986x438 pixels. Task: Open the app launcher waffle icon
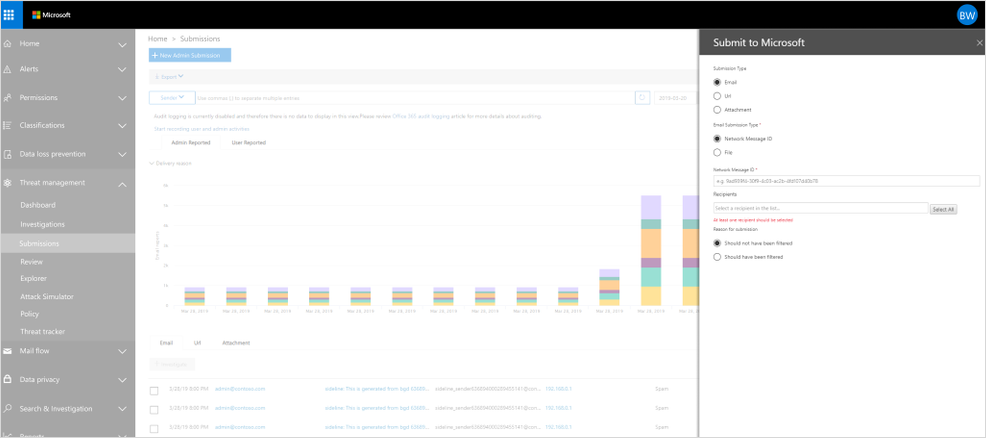tap(9, 15)
